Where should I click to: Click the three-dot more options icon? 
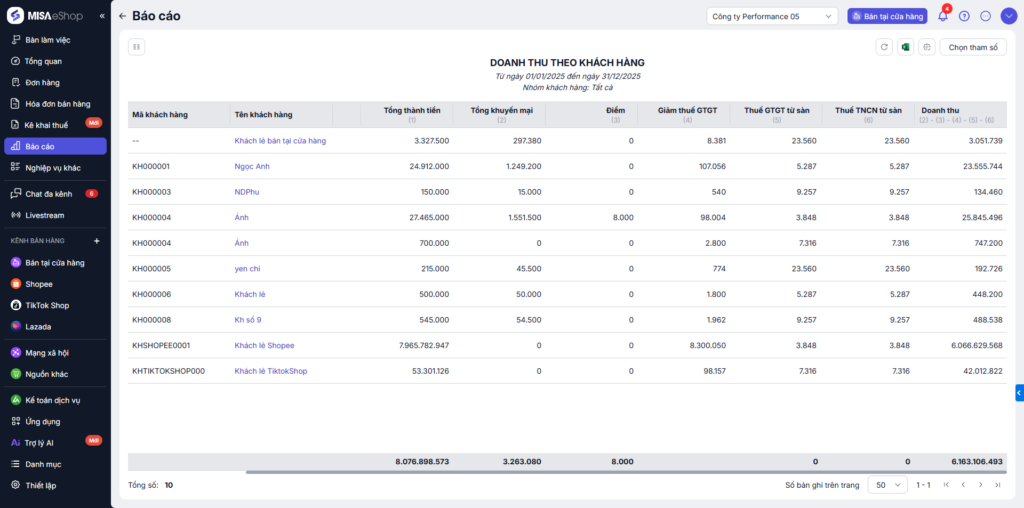[x=985, y=16]
